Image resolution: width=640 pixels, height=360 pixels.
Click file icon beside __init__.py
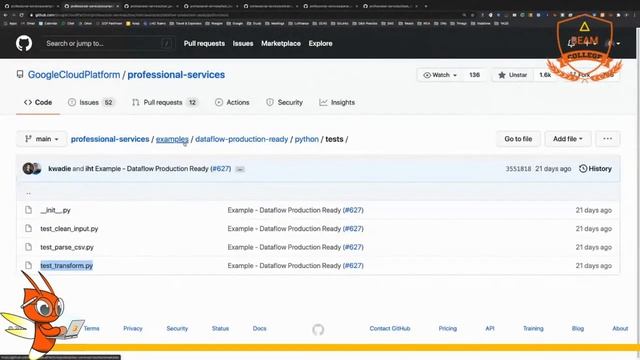28,210
